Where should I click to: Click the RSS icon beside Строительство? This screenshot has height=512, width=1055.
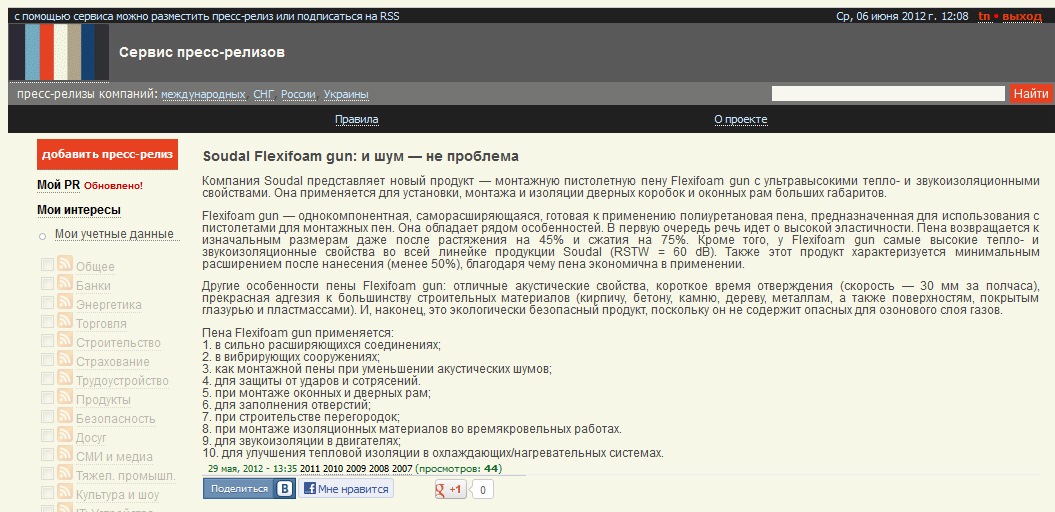65,340
